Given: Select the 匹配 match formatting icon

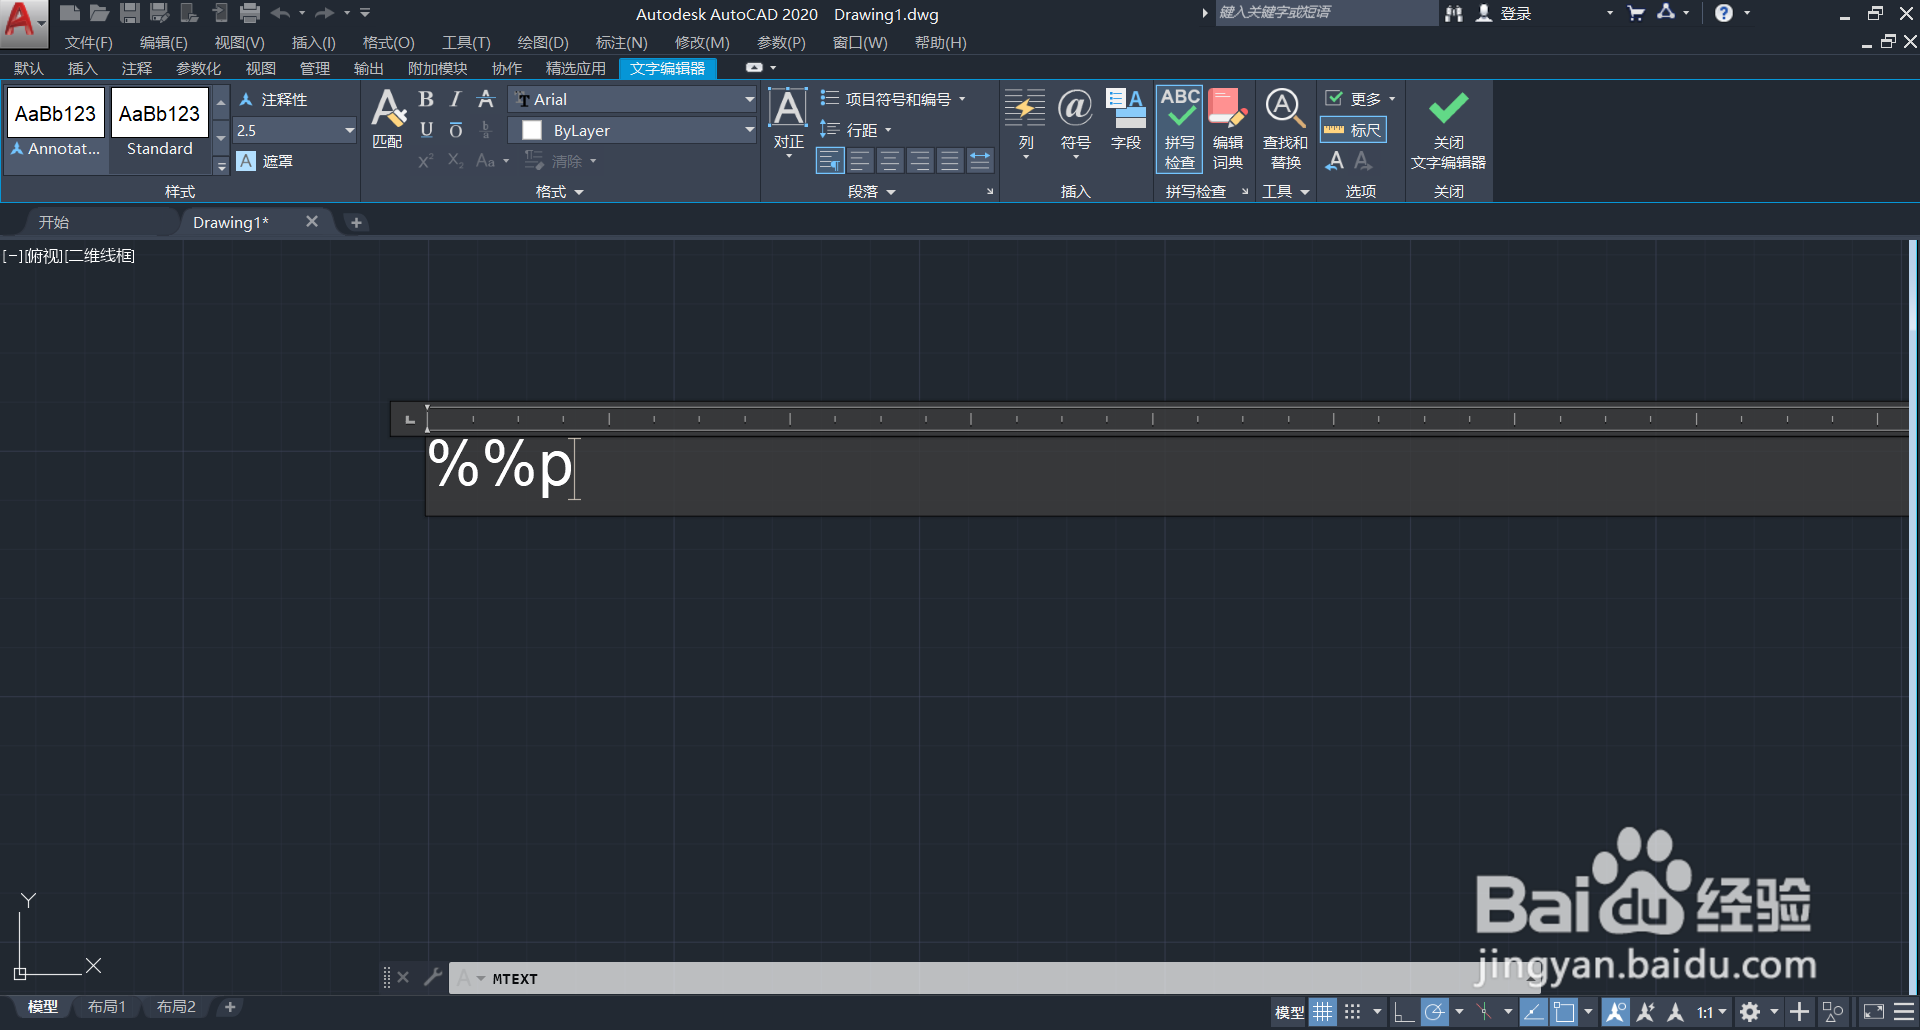Looking at the screenshot, I should tap(388, 115).
